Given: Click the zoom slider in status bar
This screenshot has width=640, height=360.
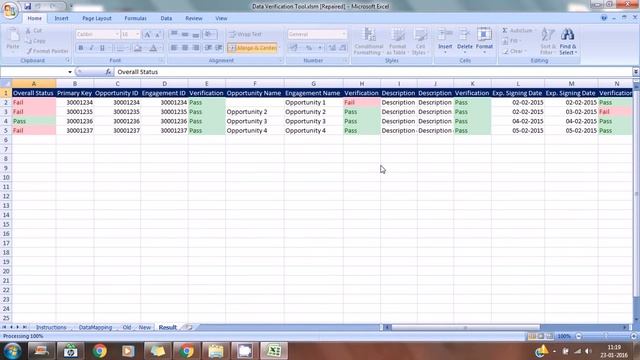Looking at the screenshot, I should tap(606, 336).
